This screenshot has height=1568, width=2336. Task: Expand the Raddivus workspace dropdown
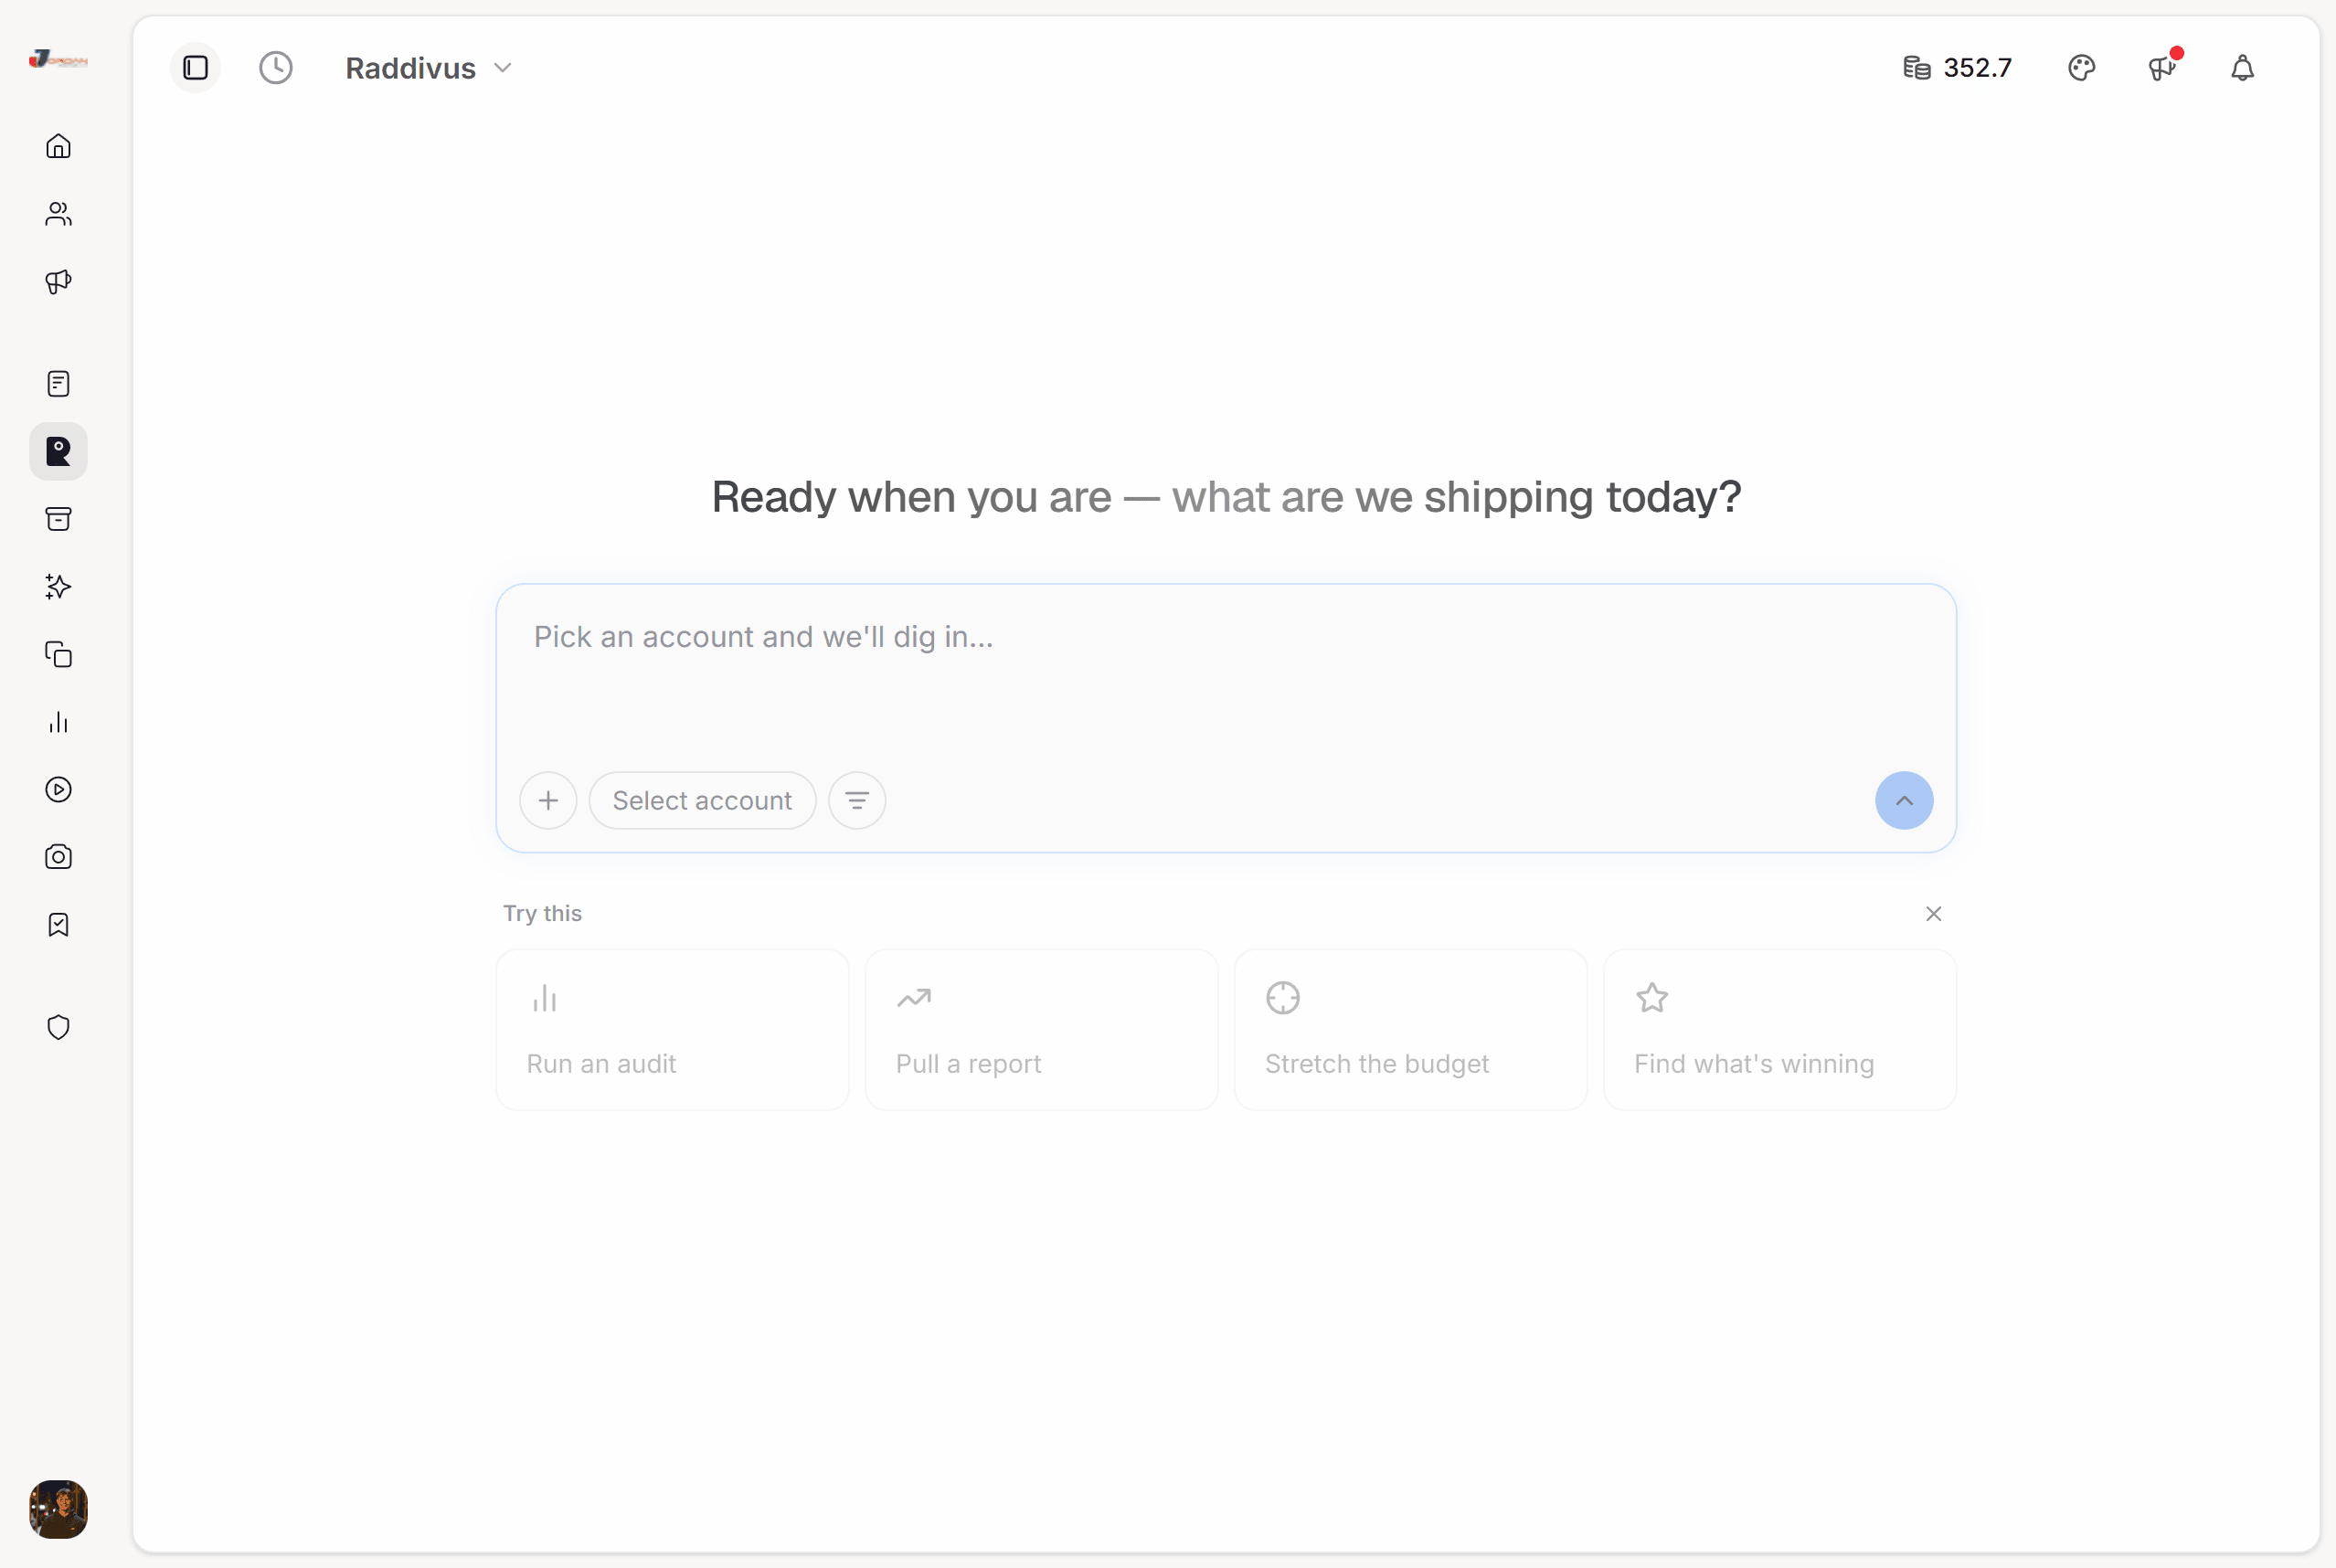(429, 68)
